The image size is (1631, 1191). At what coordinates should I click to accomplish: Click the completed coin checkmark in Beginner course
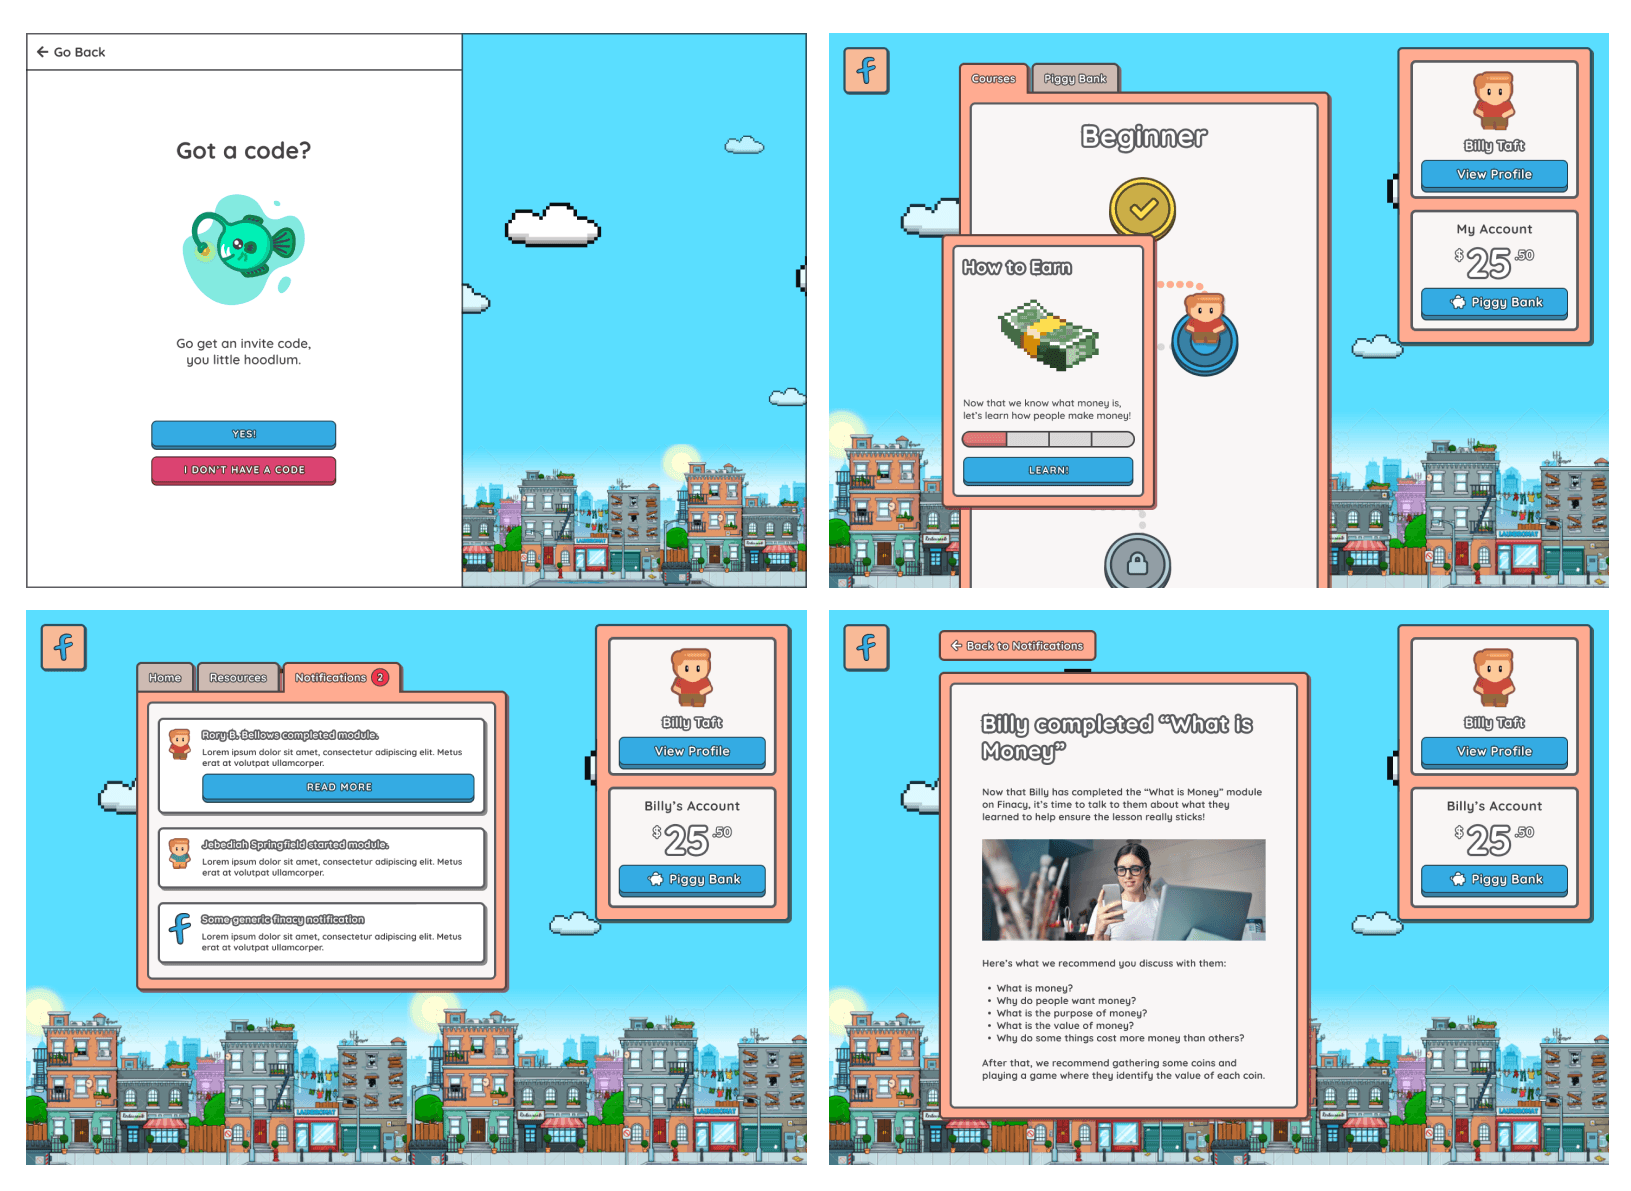click(x=1143, y=206)
